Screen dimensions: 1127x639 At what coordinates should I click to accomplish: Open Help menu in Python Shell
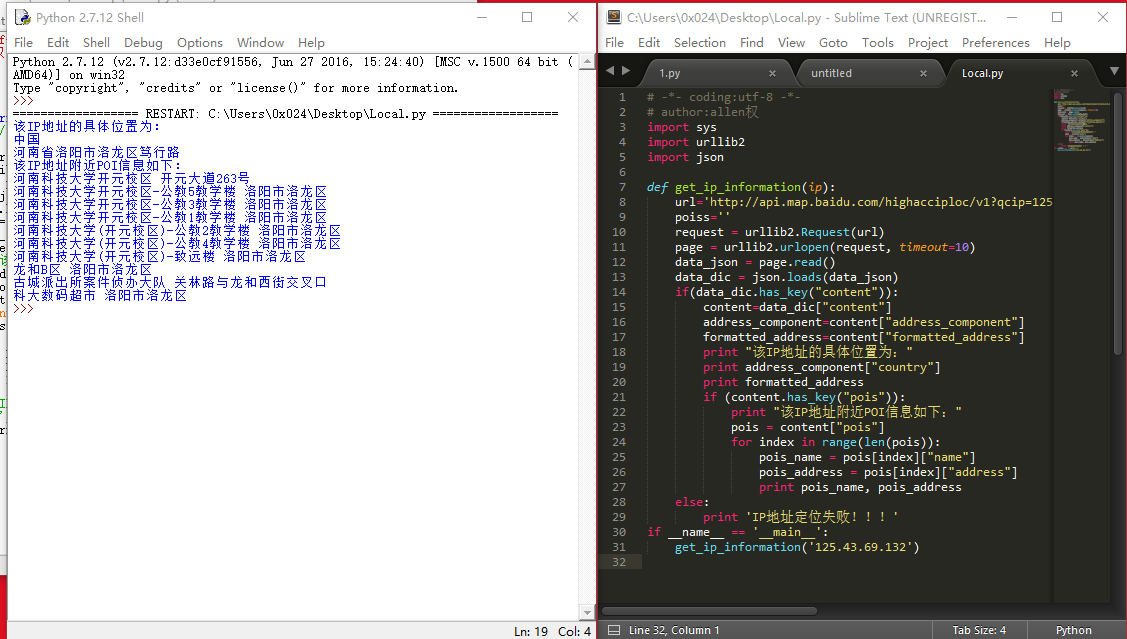[311, 42]
